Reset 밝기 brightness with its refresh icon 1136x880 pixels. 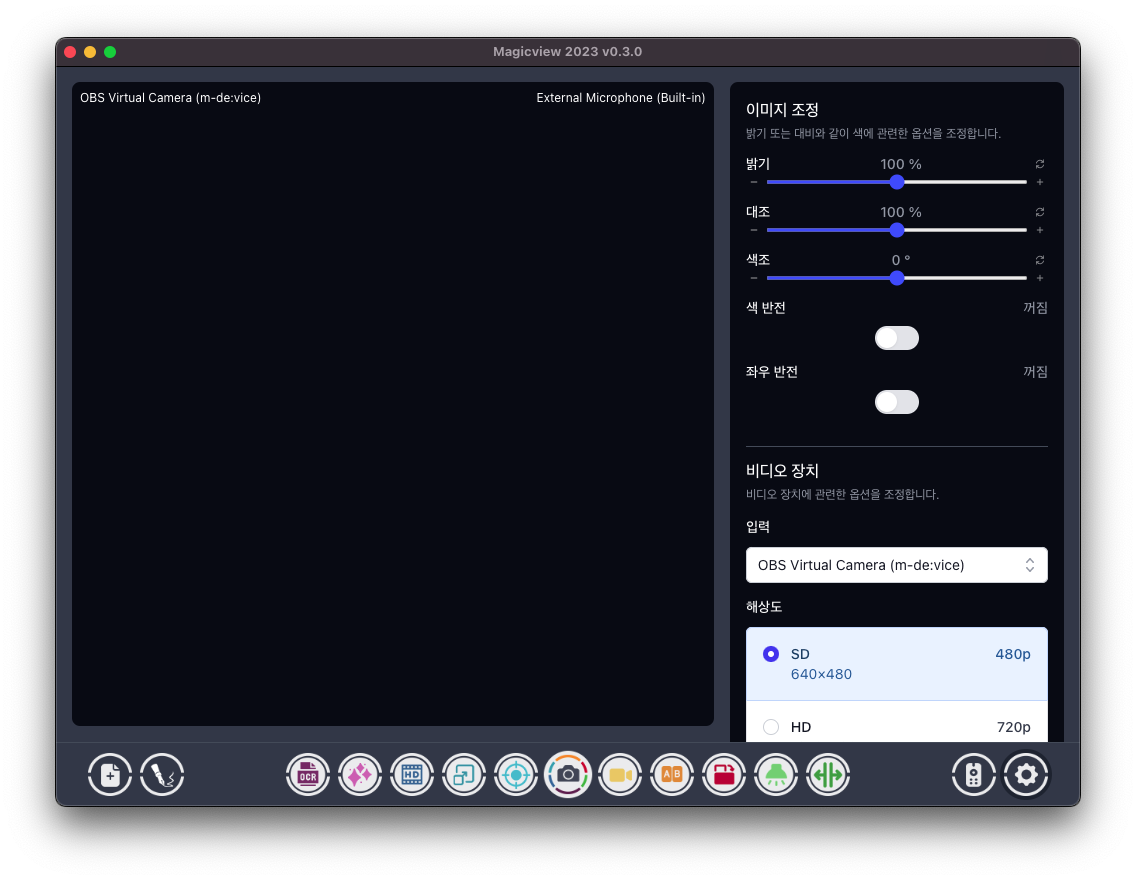tap(1040, 164)
